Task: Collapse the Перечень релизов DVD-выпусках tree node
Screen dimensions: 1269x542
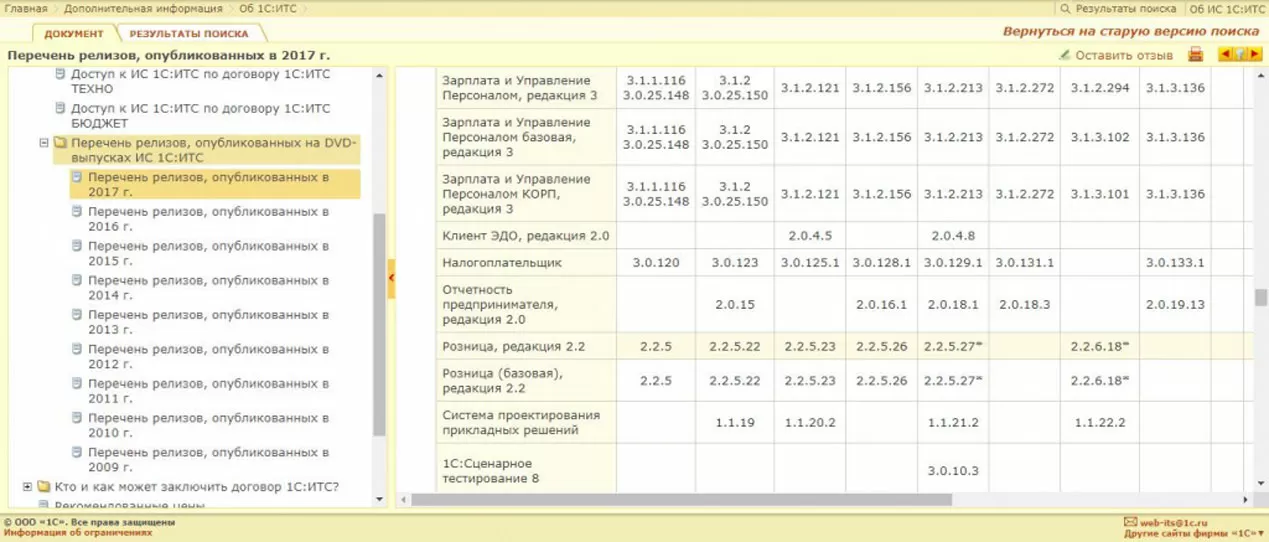Action: click(44, 143)
